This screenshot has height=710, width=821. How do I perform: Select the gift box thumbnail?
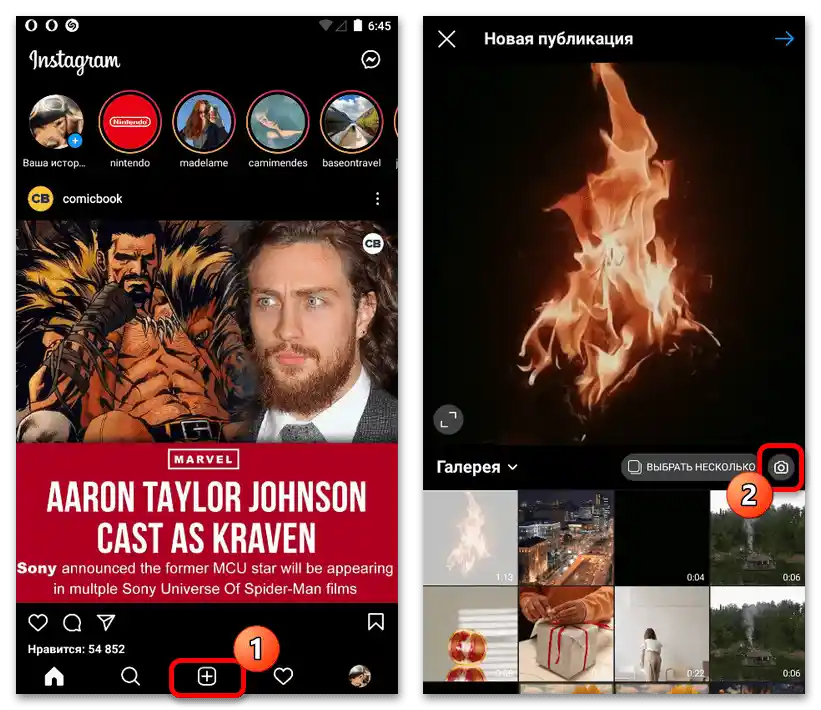click(566, 634)
